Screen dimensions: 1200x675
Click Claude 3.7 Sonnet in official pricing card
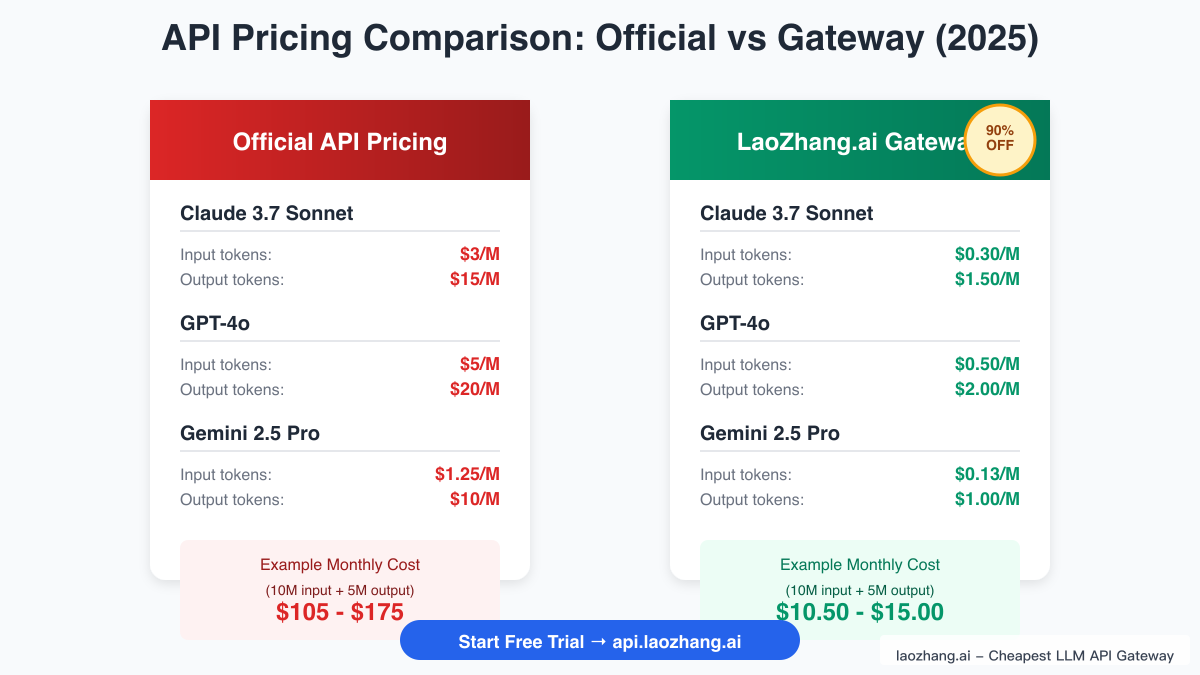pyautogui.click(x=267, y=213)
